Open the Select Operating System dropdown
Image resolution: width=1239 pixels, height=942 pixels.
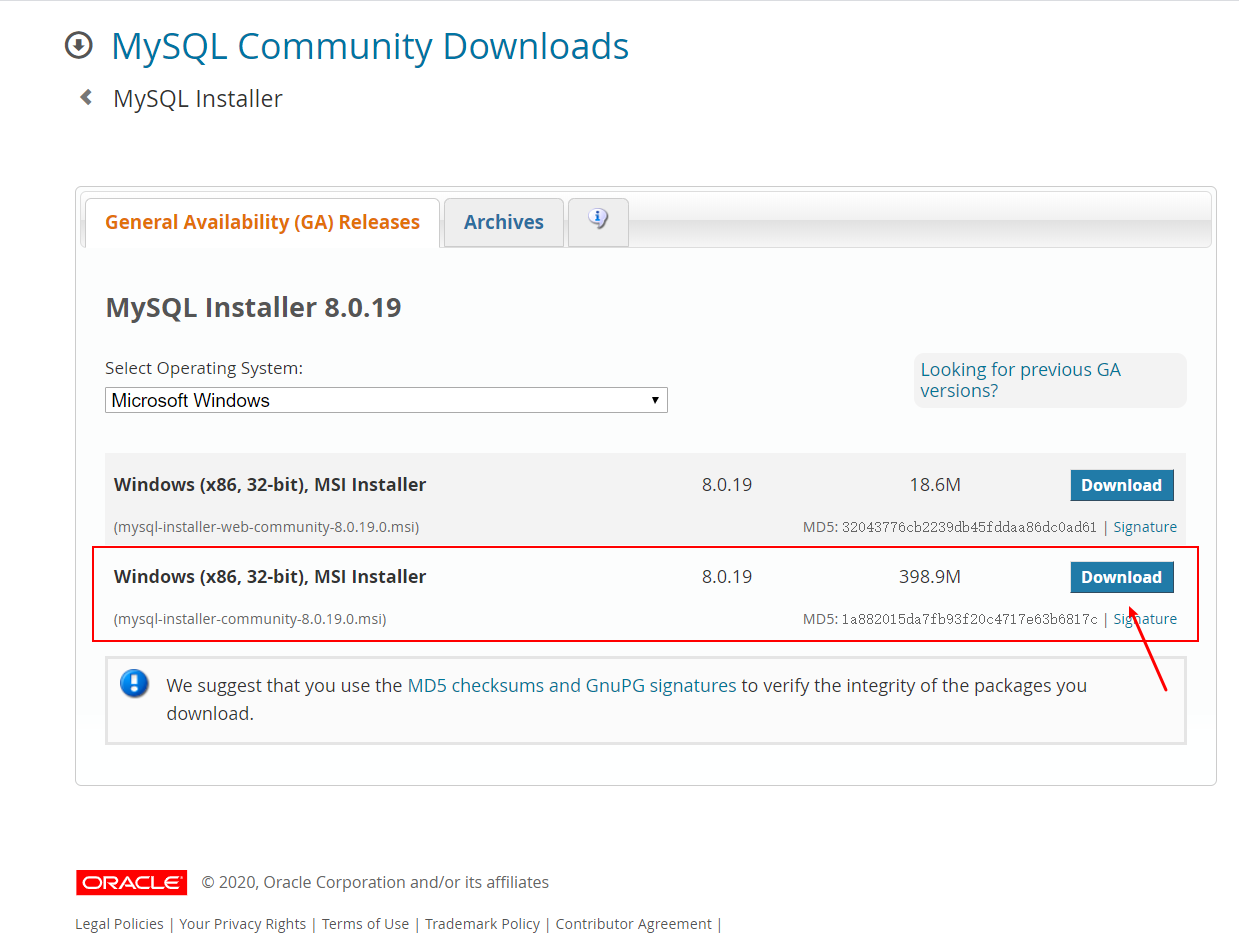tap(386, 400)
